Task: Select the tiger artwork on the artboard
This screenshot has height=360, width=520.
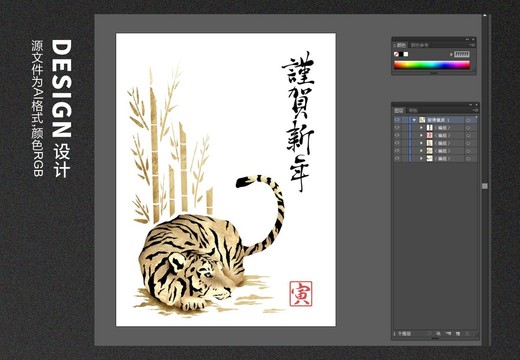Action: coord(210,243)
